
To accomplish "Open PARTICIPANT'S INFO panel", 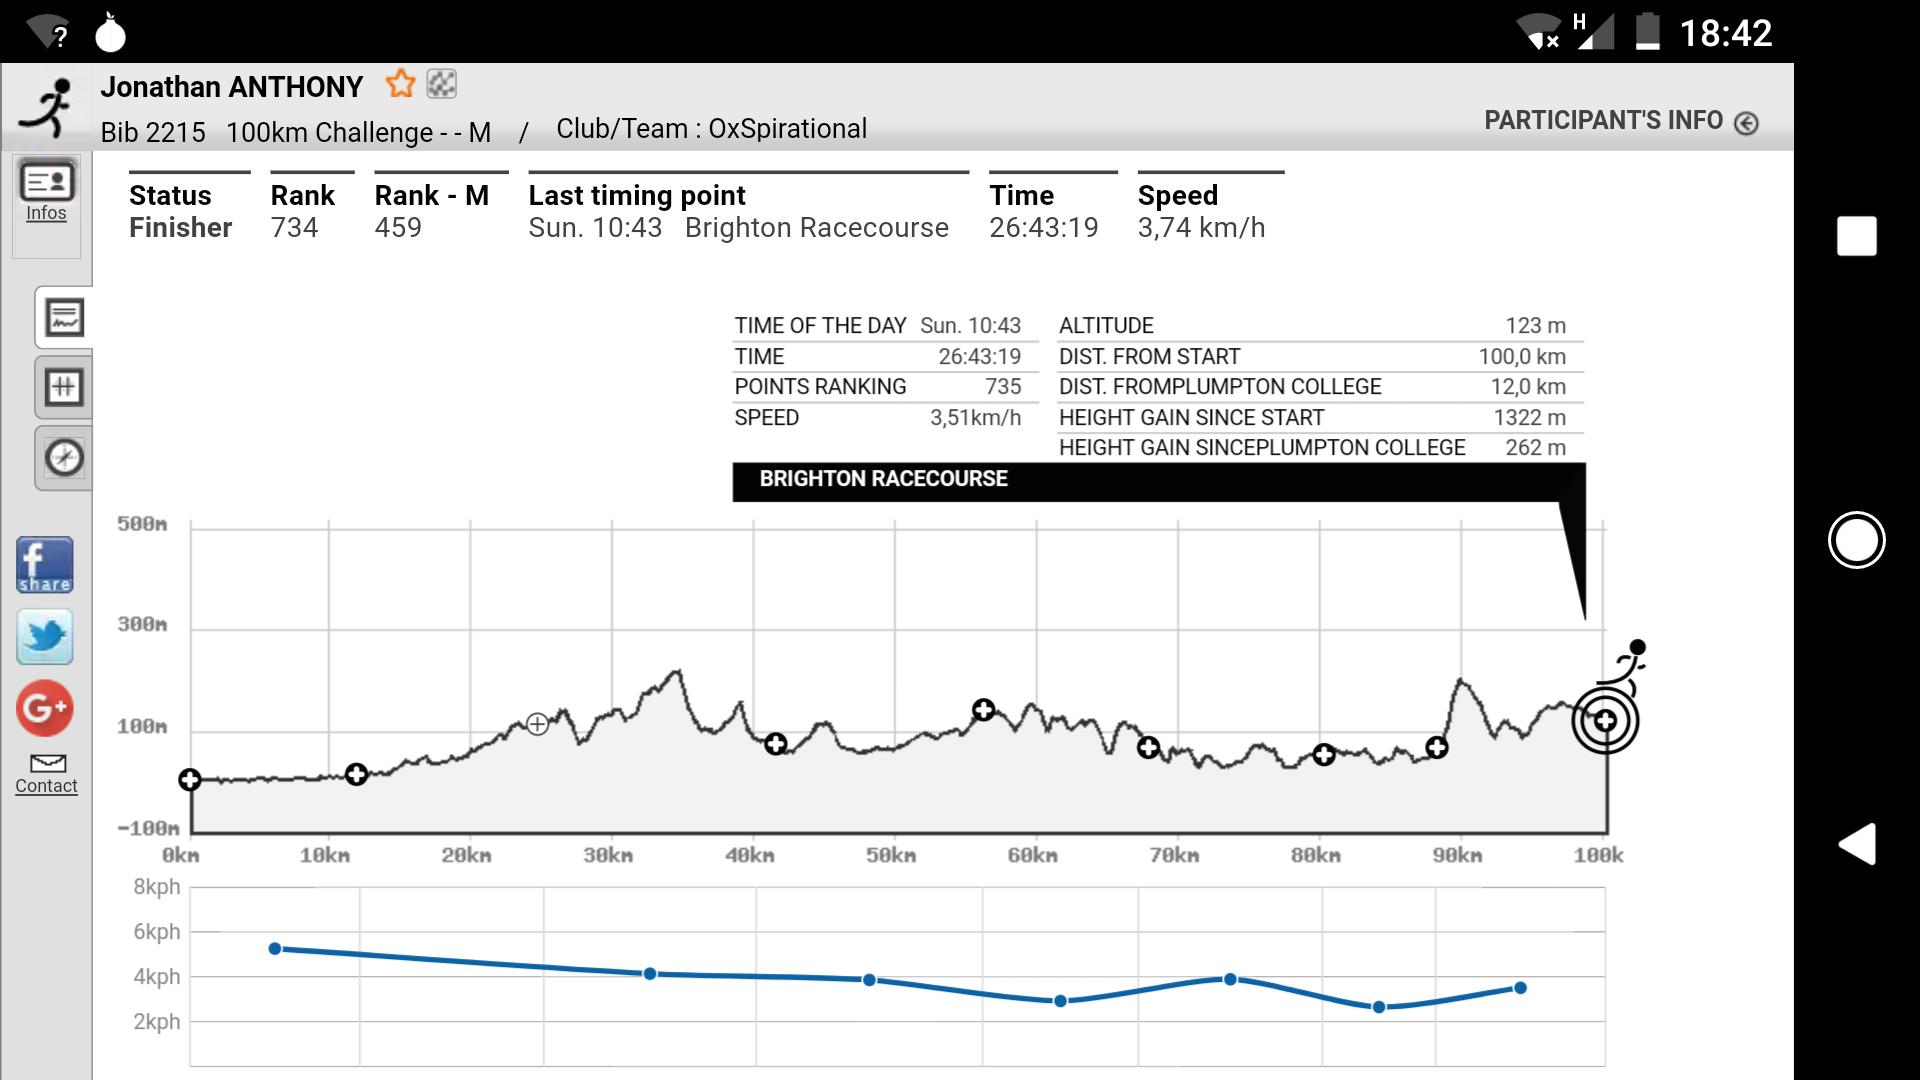I will [x=1621, y=121].
